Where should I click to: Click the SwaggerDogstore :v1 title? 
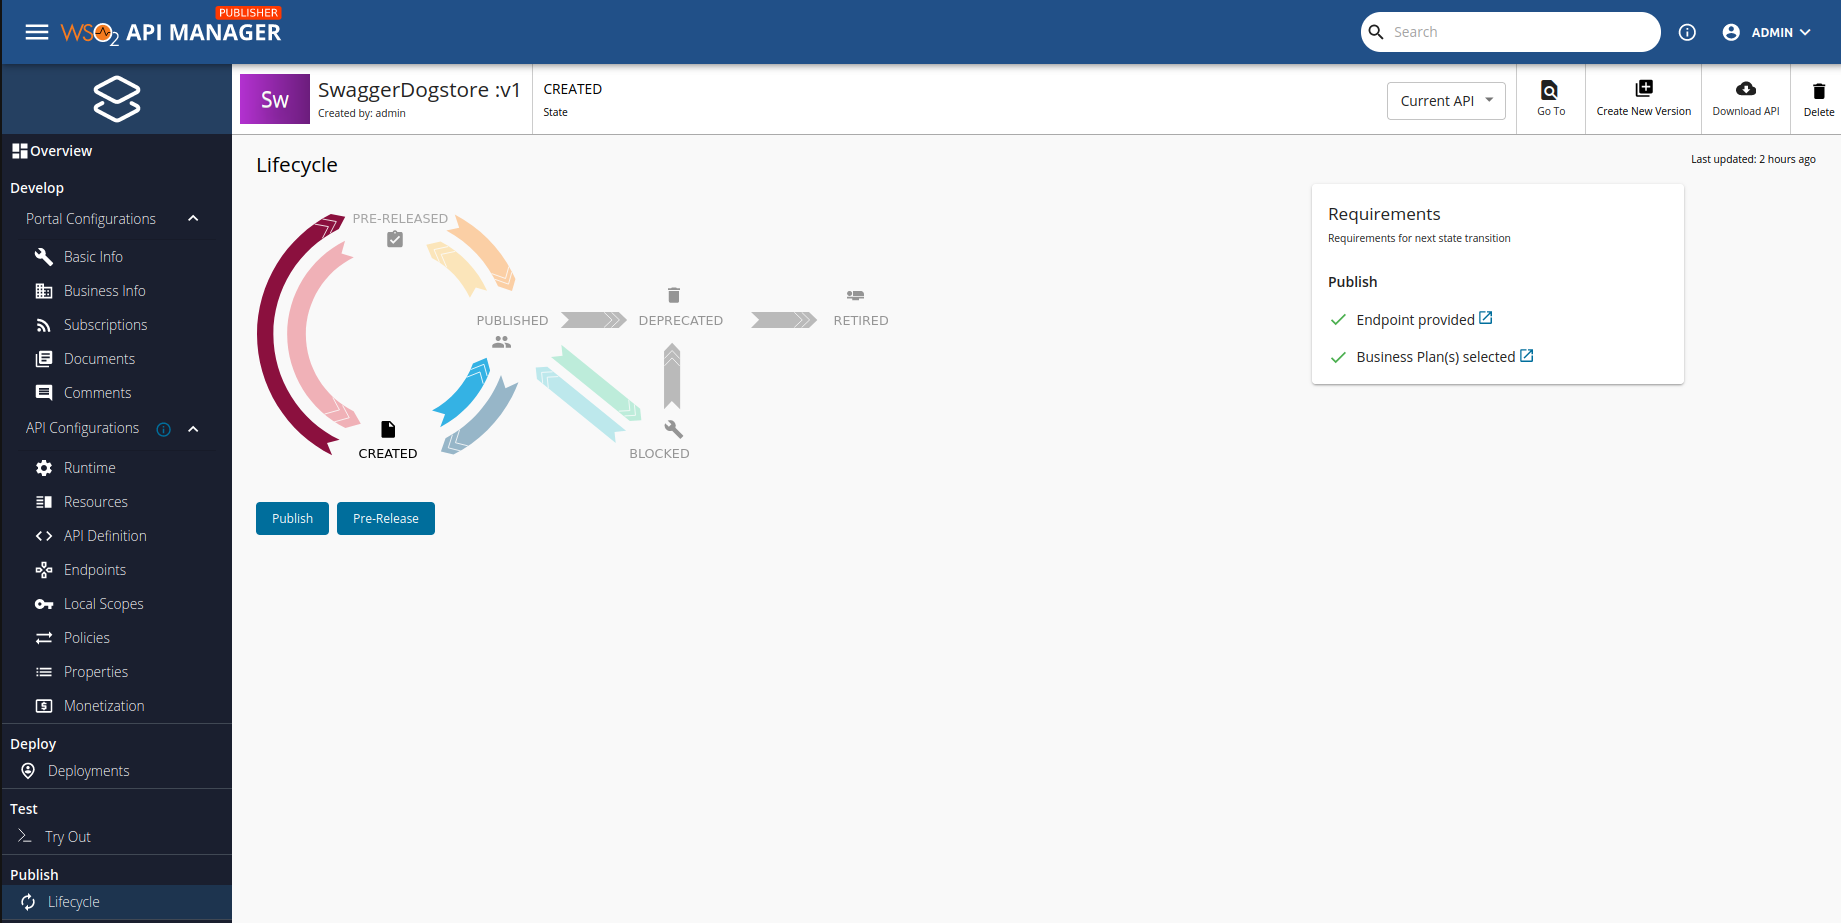[419, 90]
